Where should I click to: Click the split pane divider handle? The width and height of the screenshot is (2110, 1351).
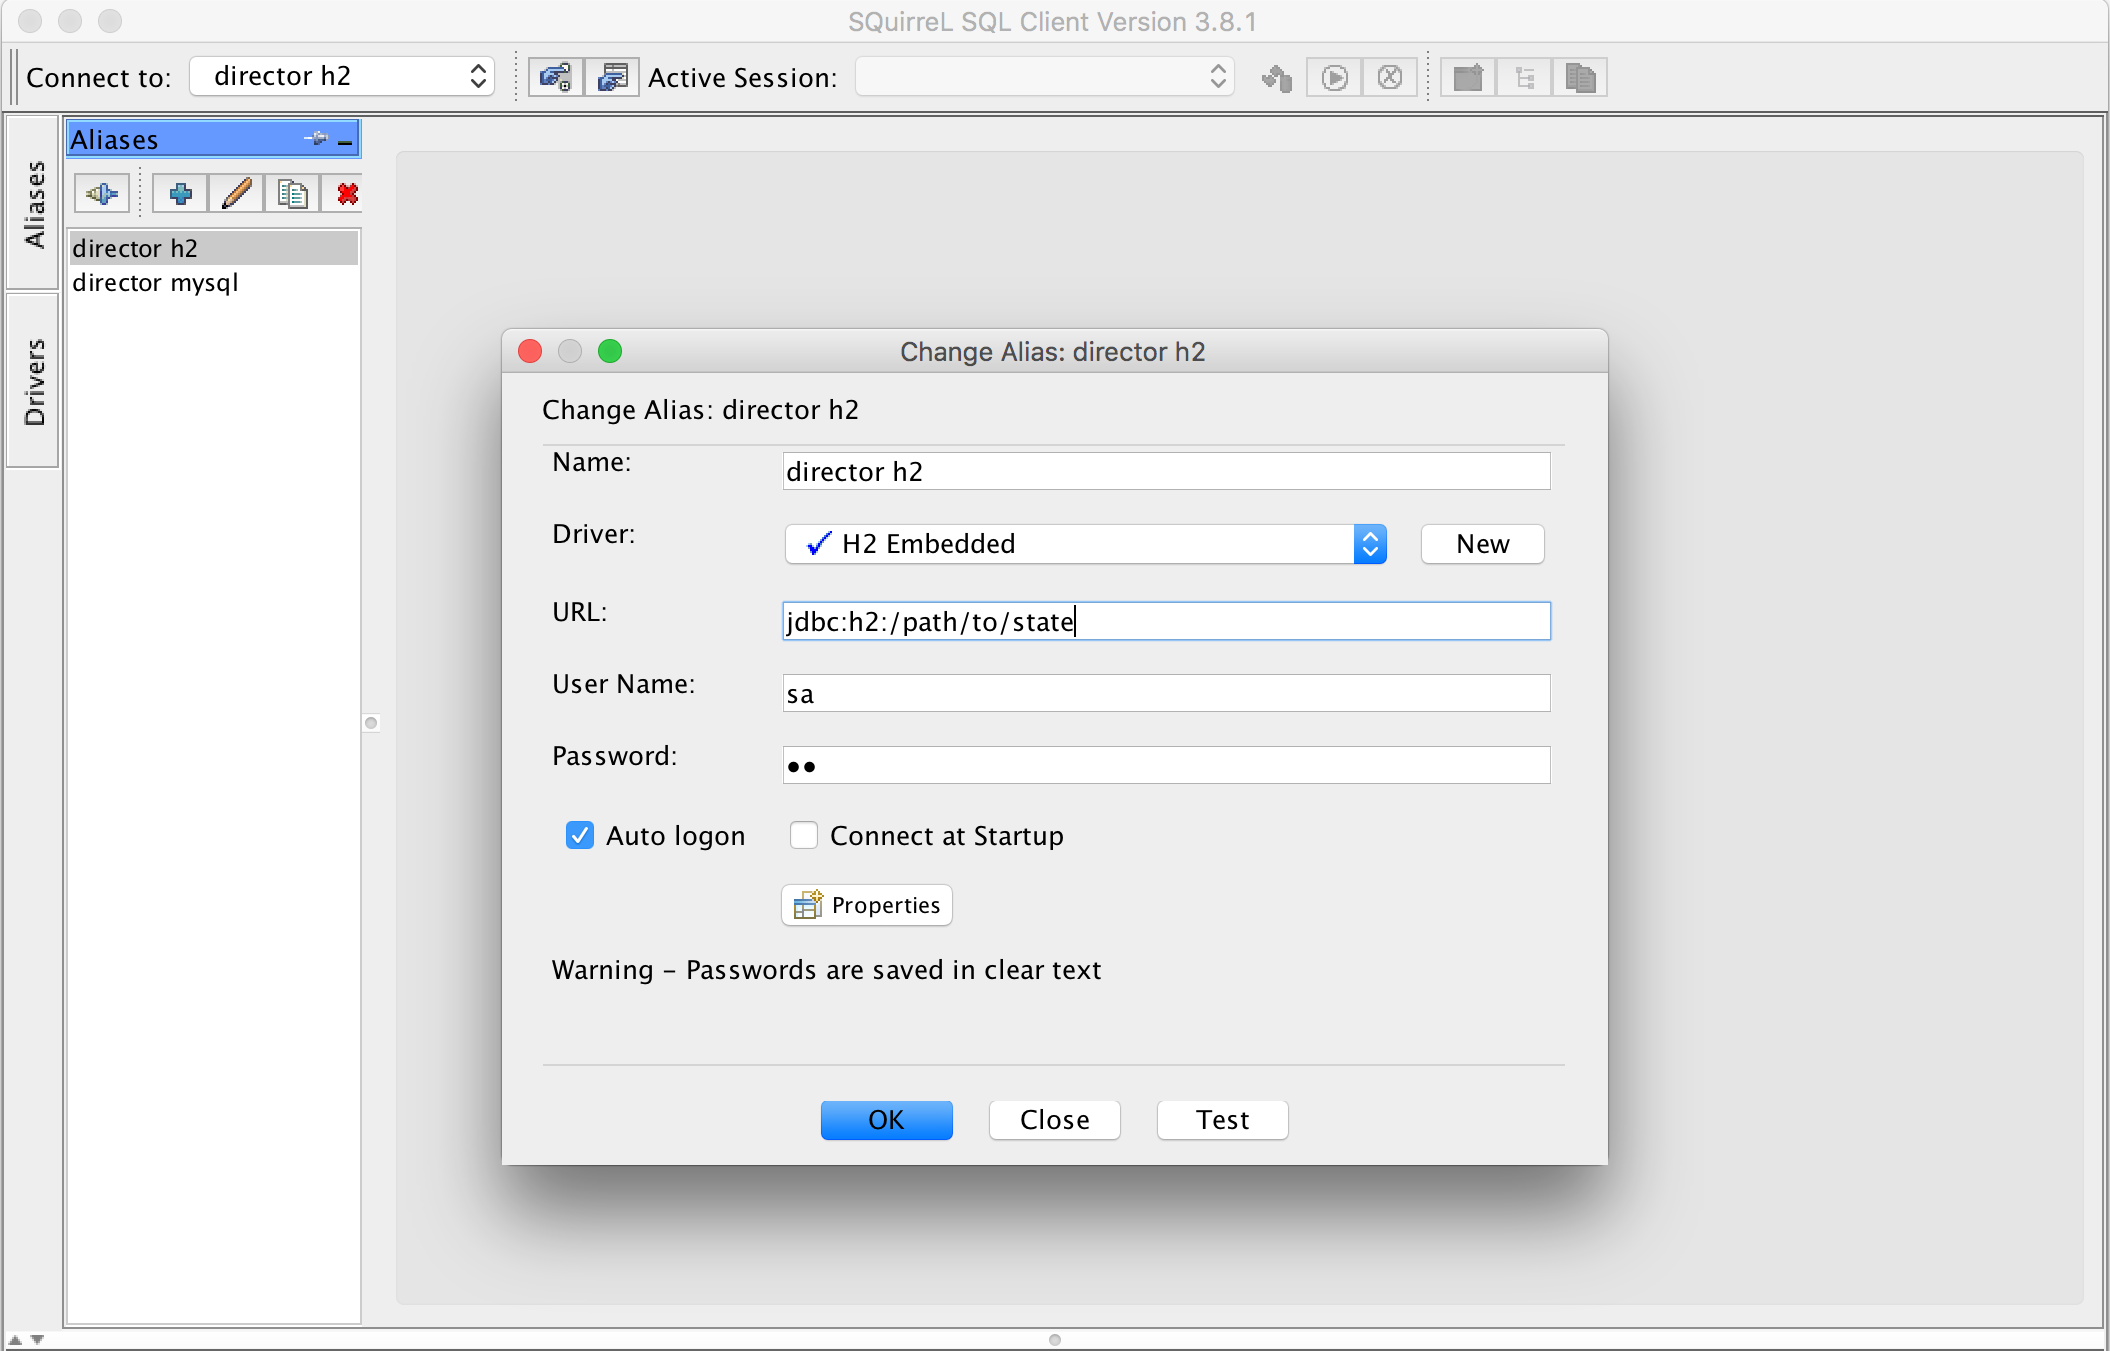(x=371, y=723)
